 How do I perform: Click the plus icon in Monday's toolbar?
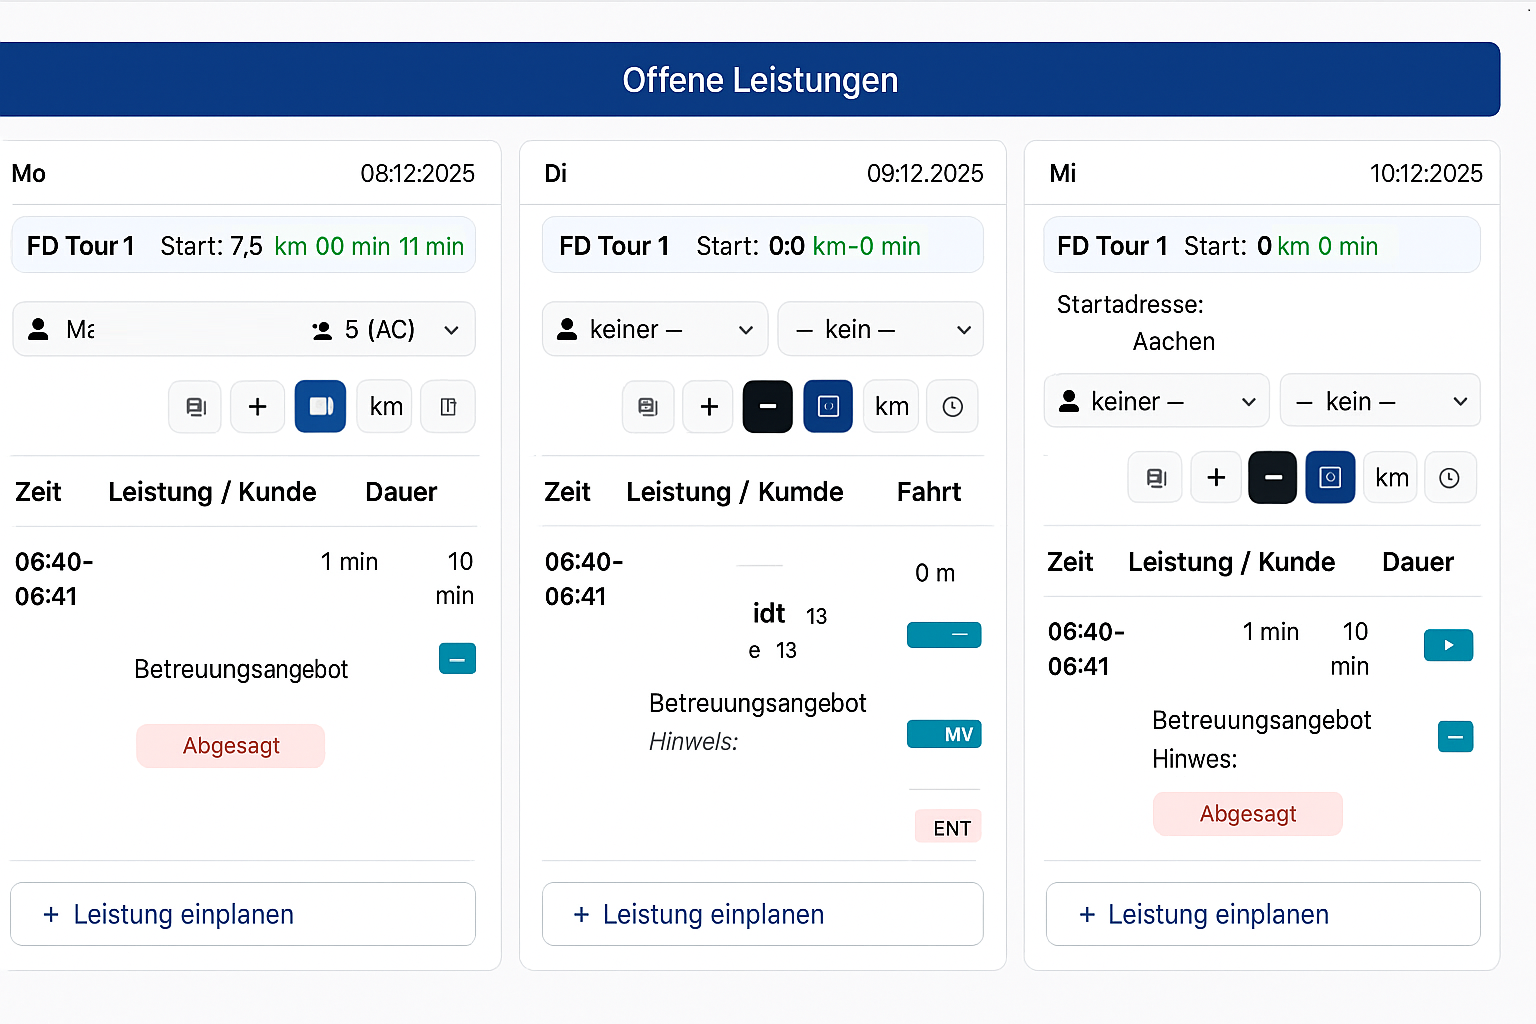coord(257,406)
